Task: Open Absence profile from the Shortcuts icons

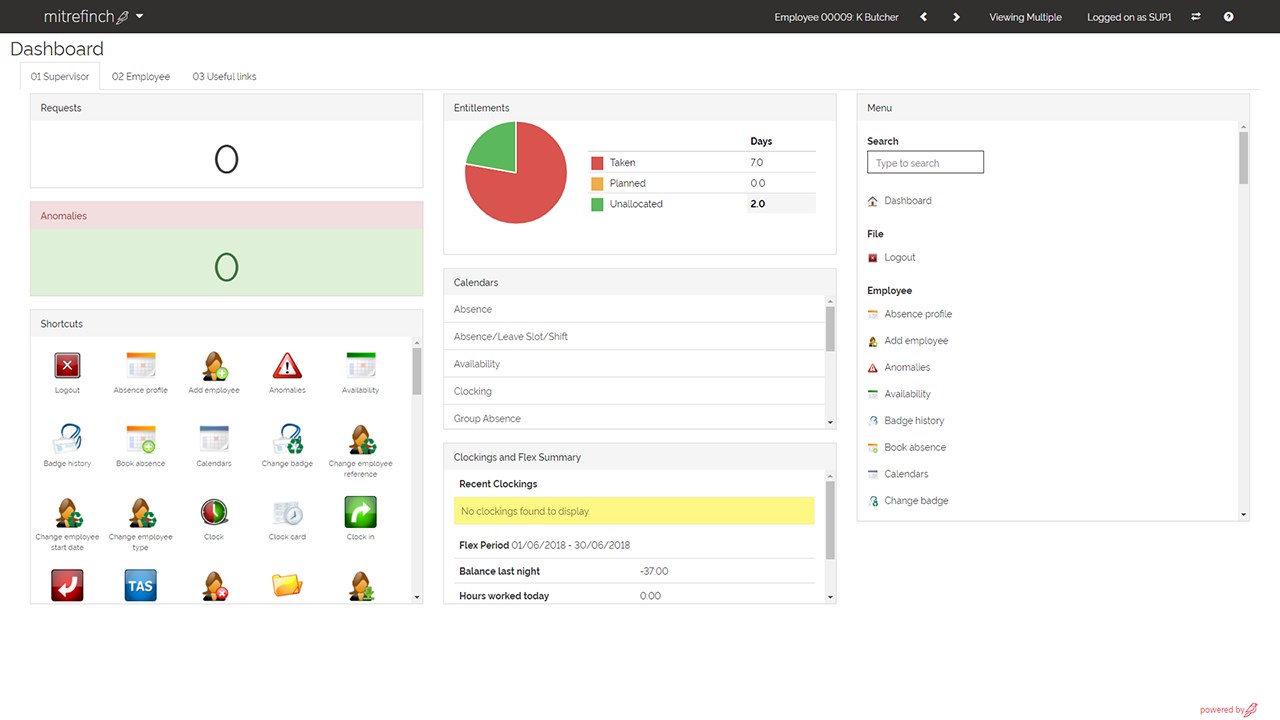Action: (x=141, y=365)
